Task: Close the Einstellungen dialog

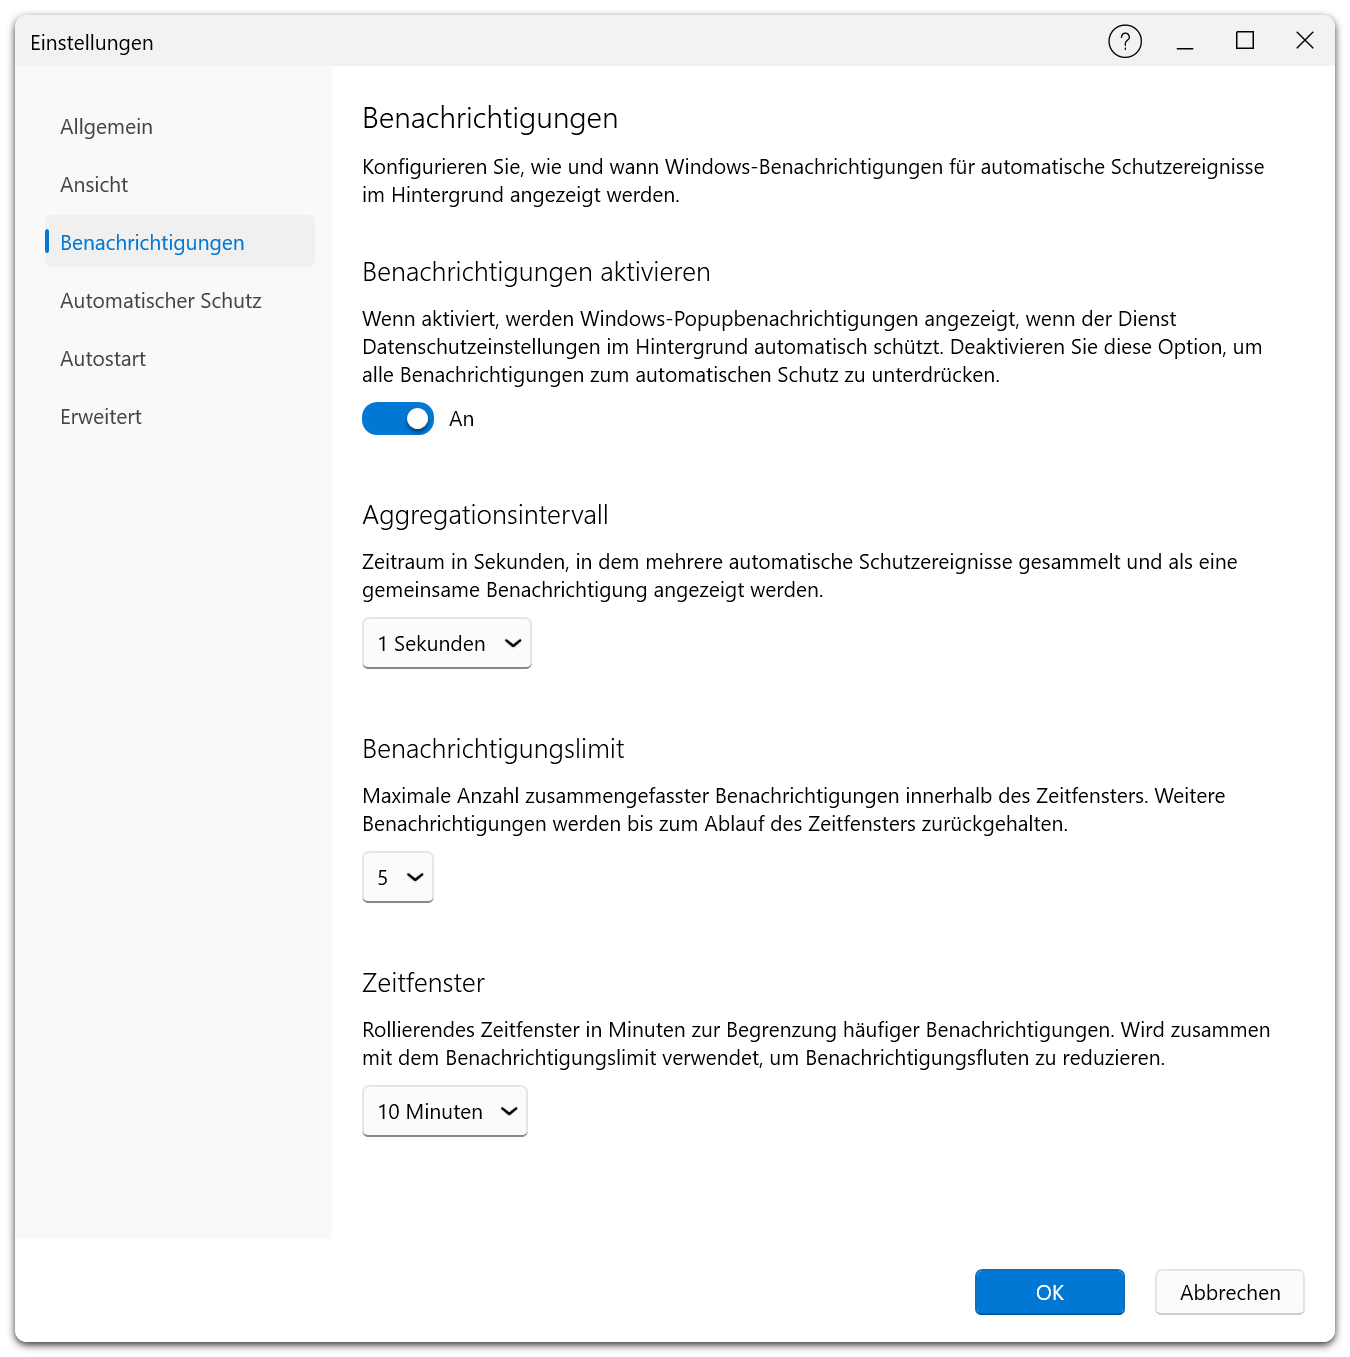Action: tap(1305, 41)
